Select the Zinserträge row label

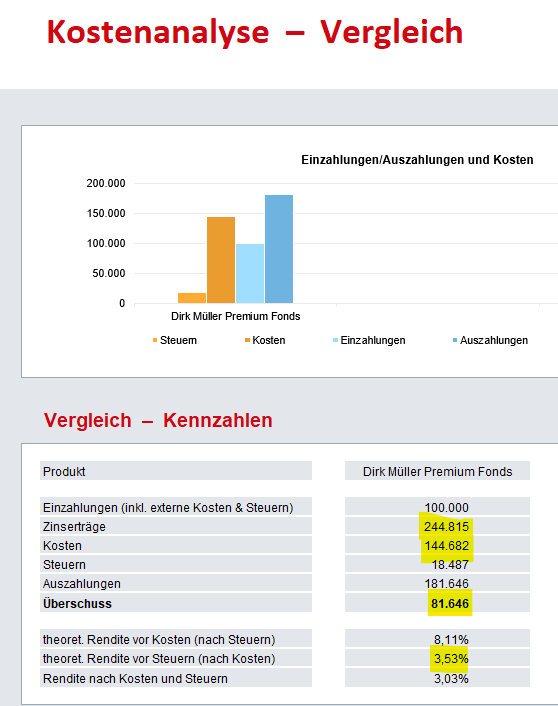[74, 527]
